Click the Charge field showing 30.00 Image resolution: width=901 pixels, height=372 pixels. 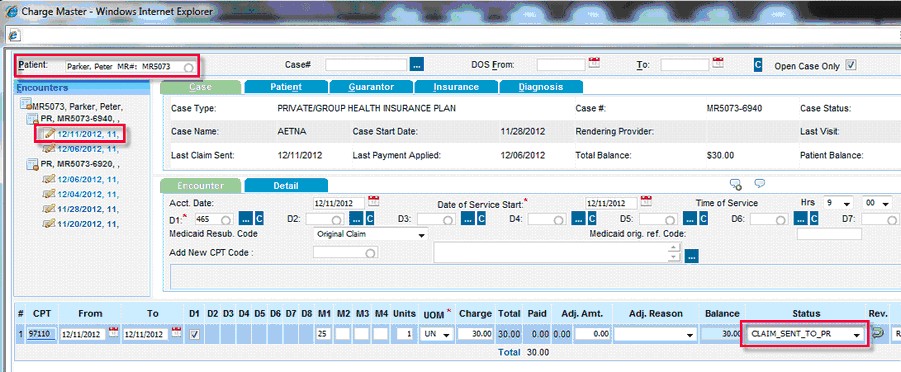[476, 333]
